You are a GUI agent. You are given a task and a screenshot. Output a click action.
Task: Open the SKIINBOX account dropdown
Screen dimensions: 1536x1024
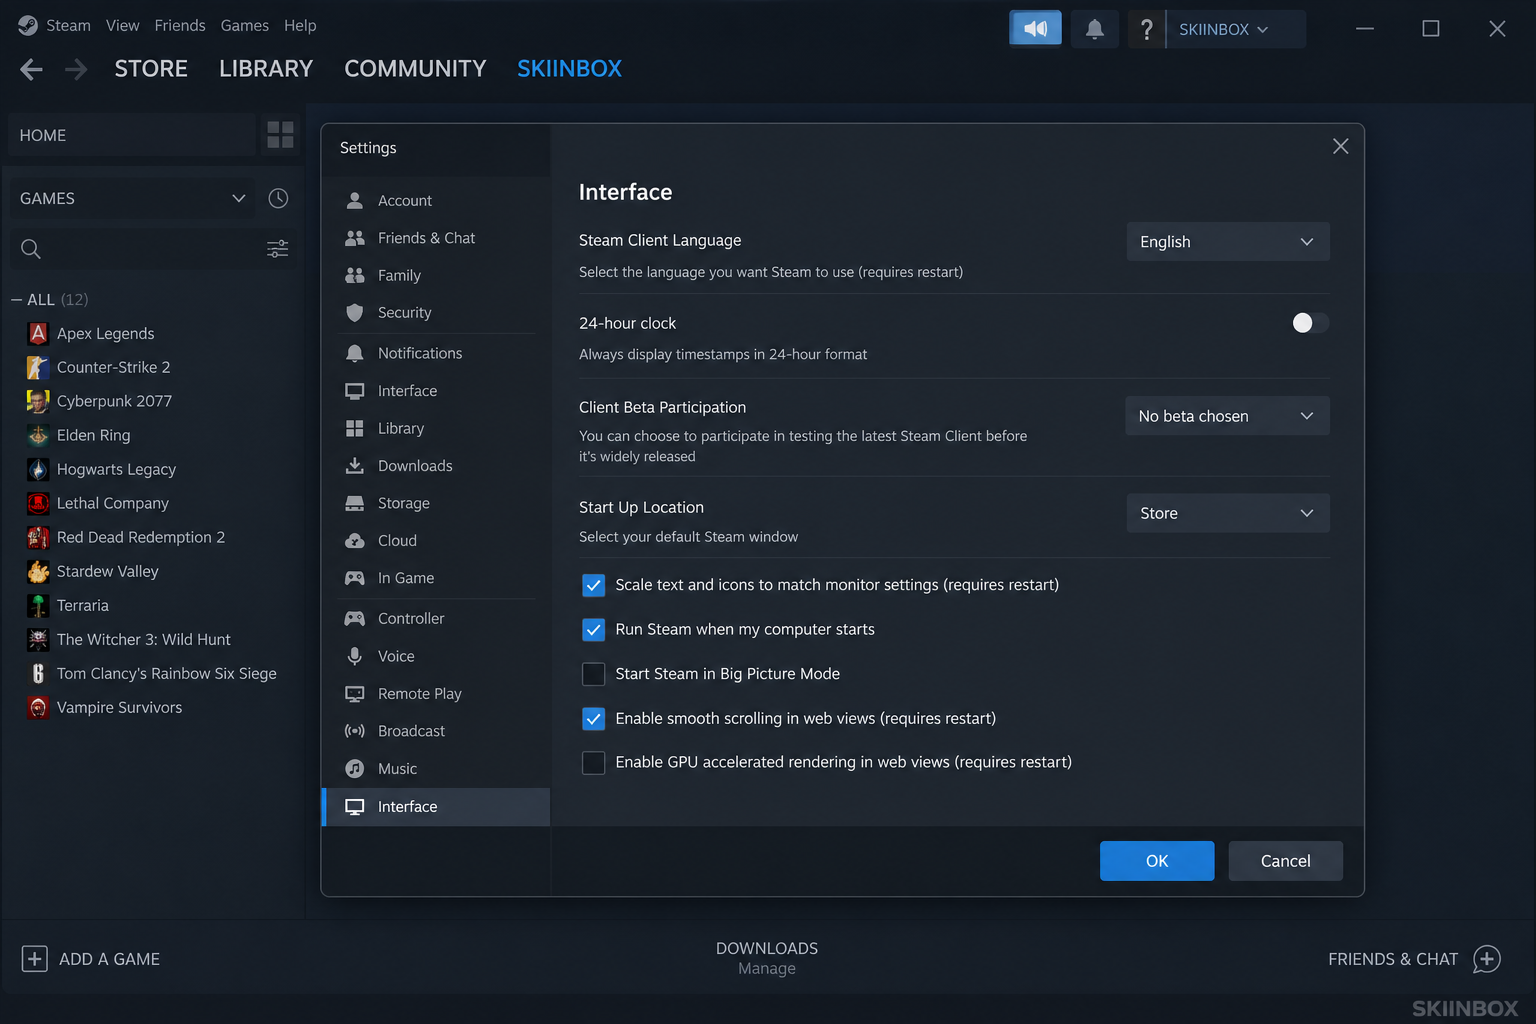click(x=1235, y=29)
